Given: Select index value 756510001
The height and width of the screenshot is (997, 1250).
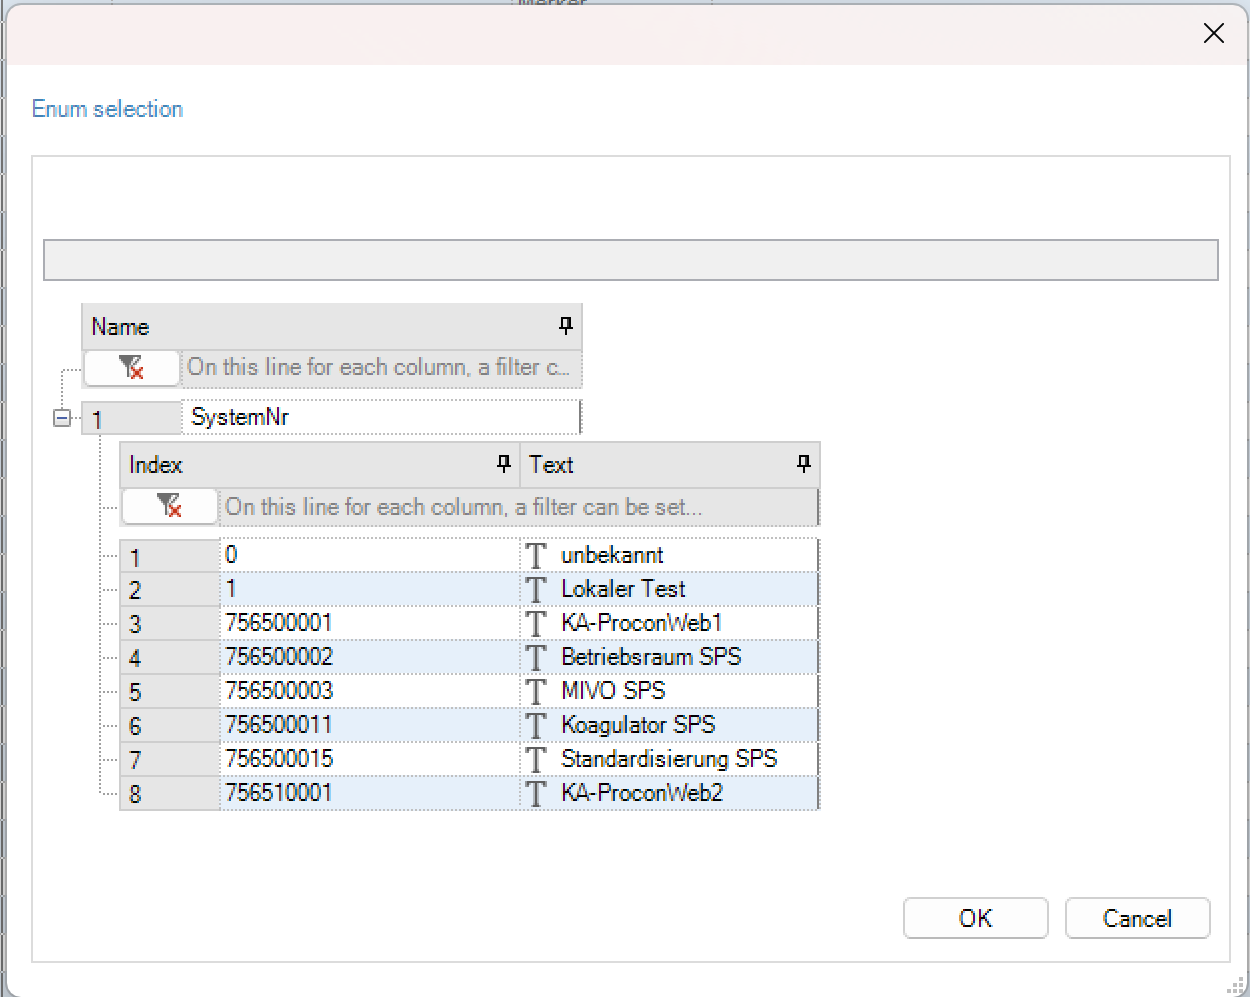Looking at the screenshot, I should click(x=369, y=793).
